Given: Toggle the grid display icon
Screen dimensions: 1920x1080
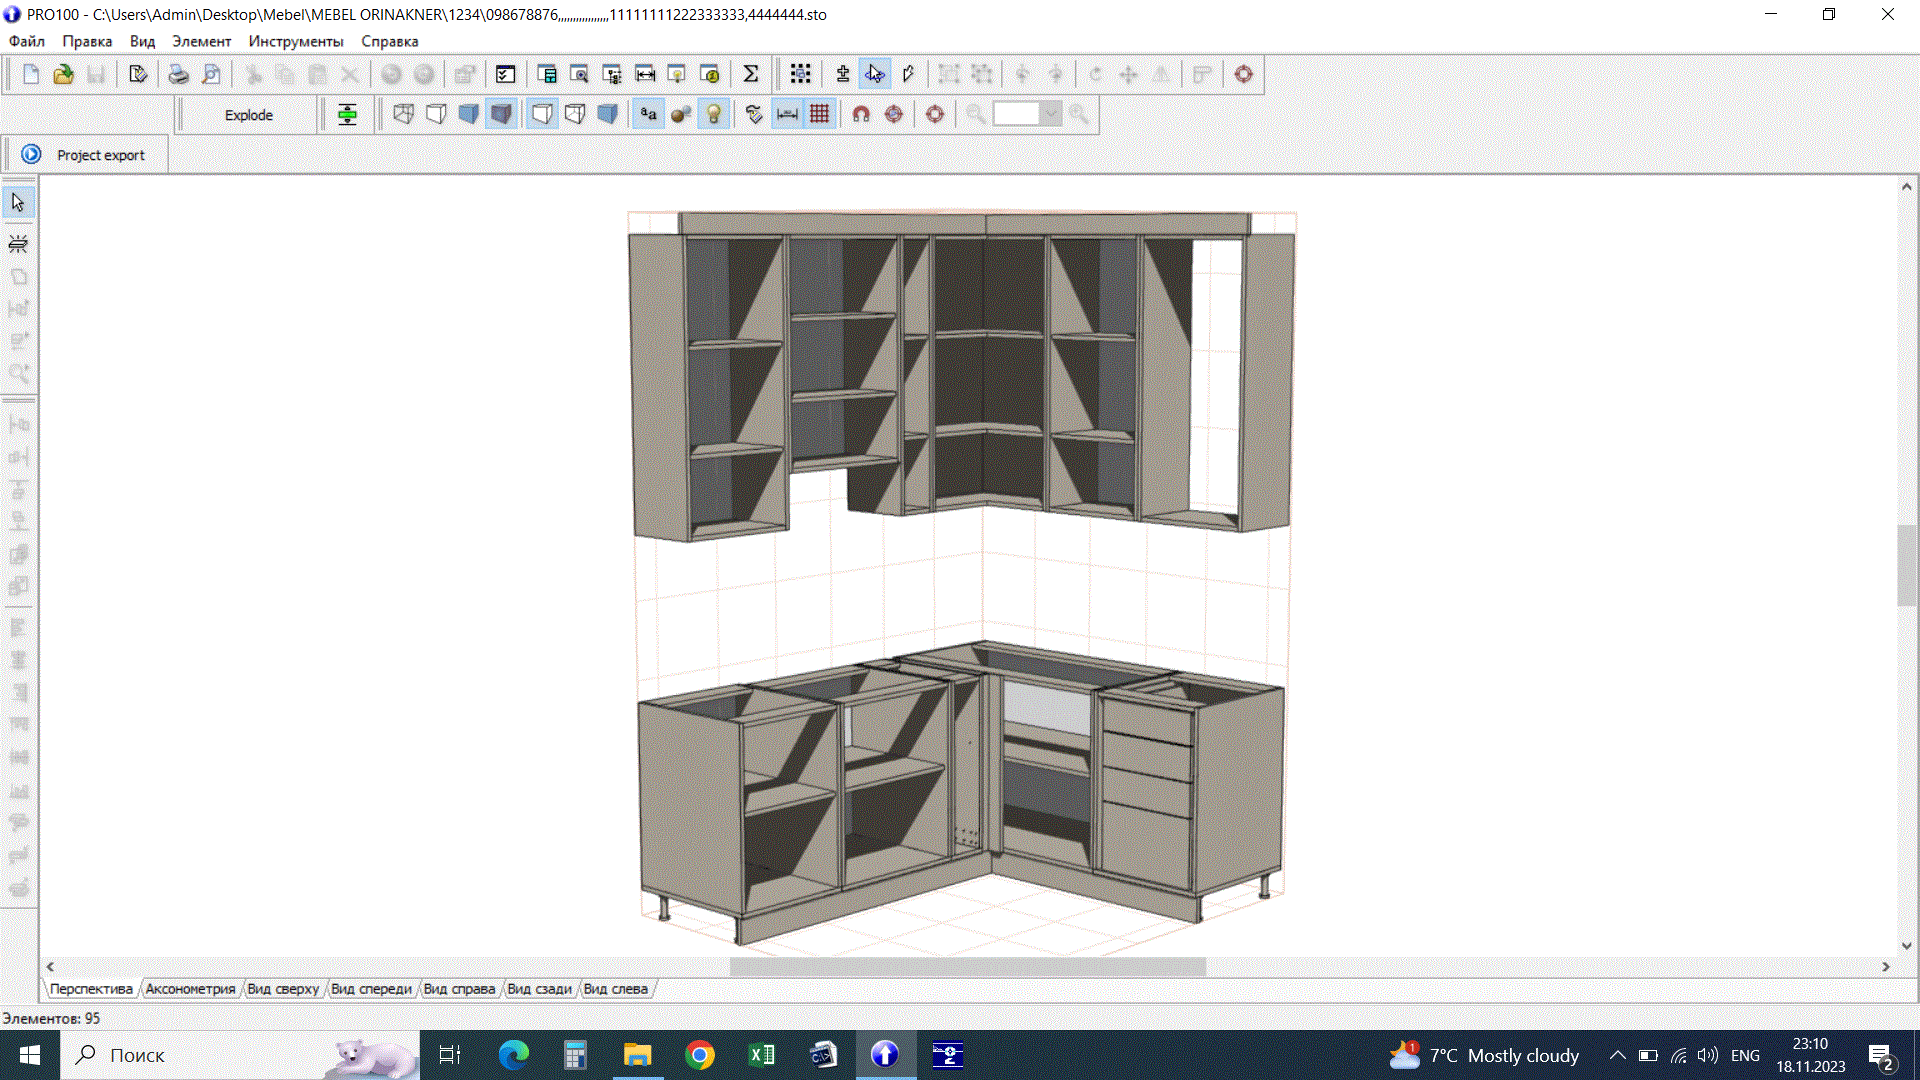Looking at the screenshot, I should [819, 113].
